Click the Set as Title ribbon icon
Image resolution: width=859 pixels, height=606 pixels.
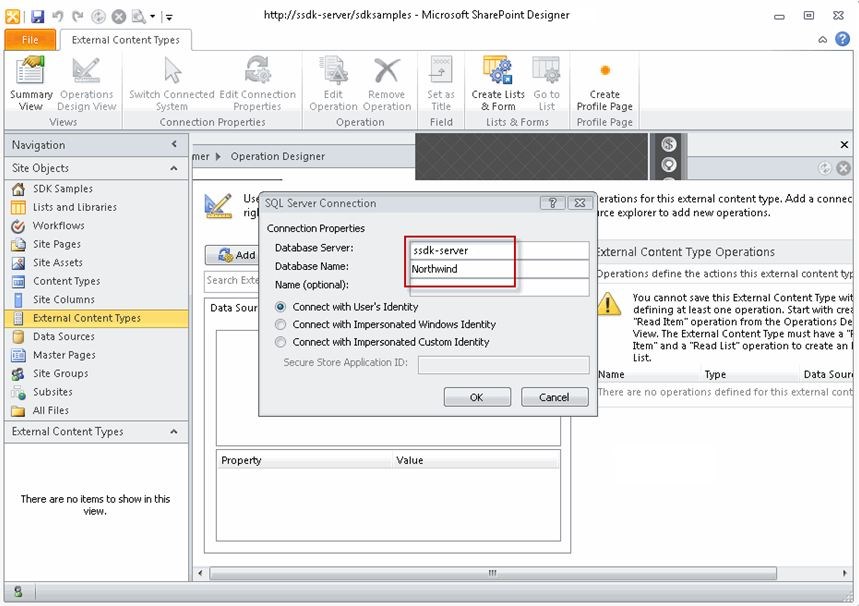[x=441, y=84]
